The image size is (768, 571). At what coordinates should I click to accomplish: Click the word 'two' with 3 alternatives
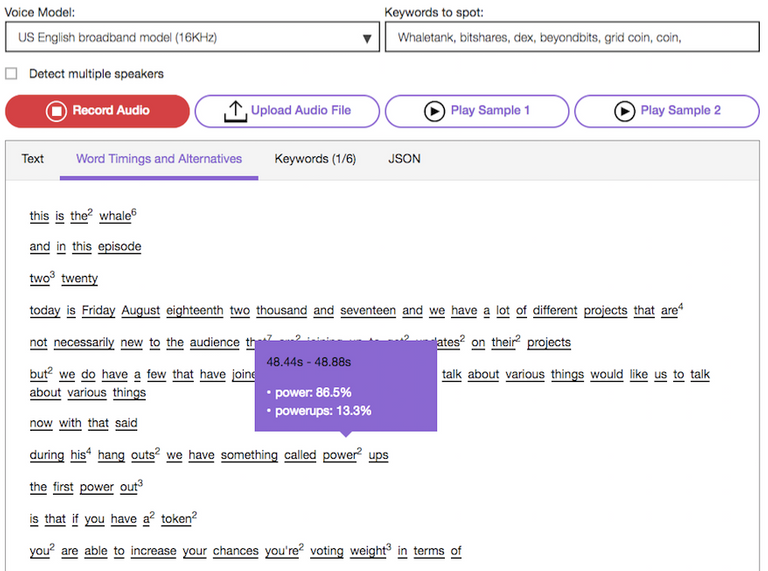[x=42, y=278]
